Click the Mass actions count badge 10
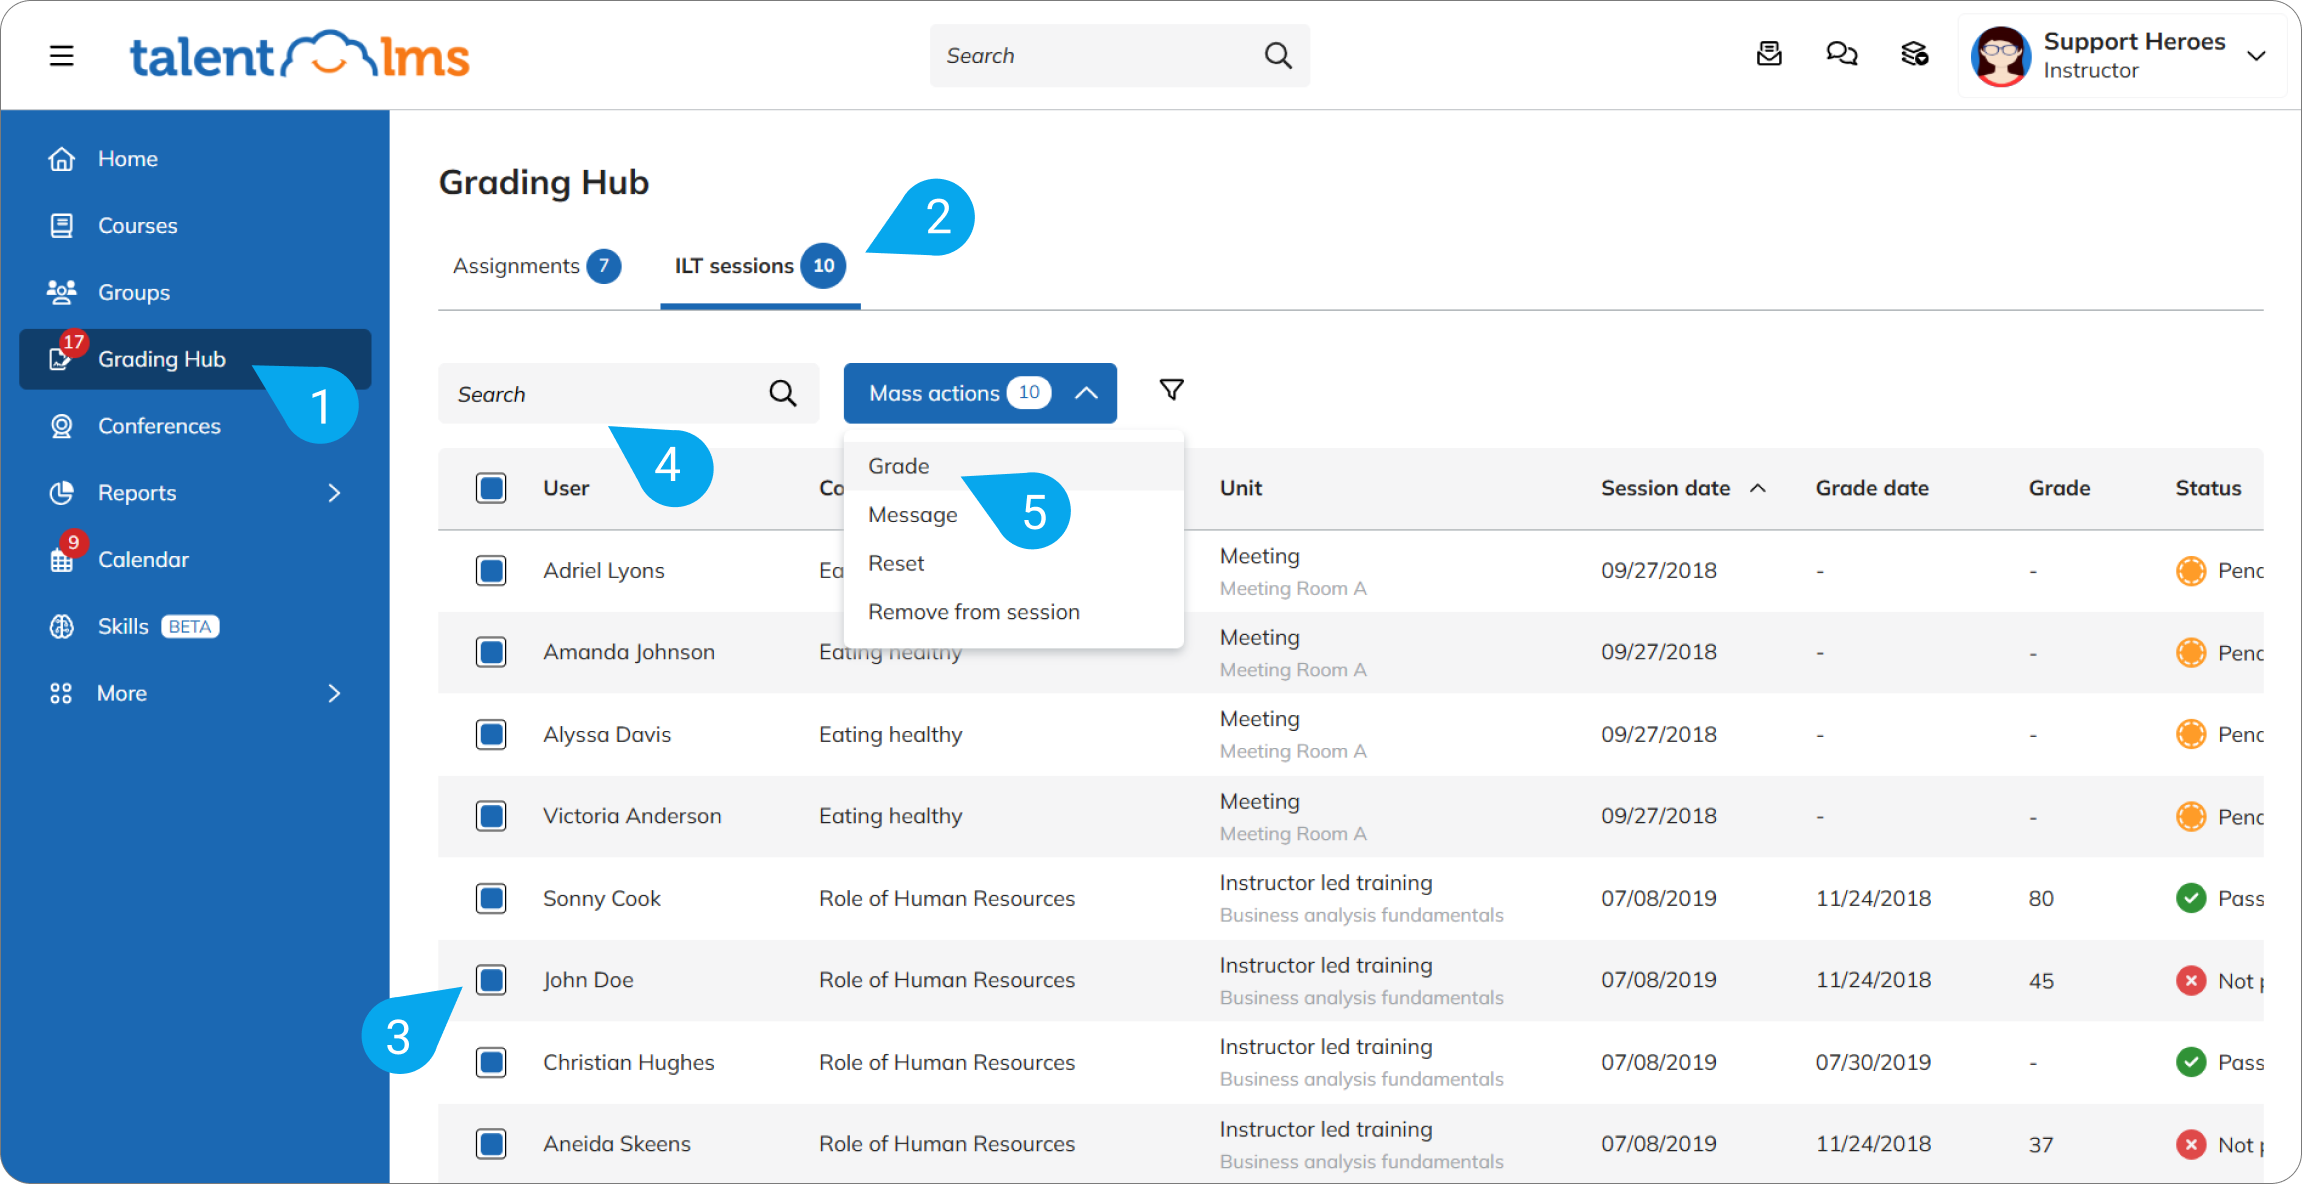Viewport: 2302px width, 1184px height. point(1029,393)
